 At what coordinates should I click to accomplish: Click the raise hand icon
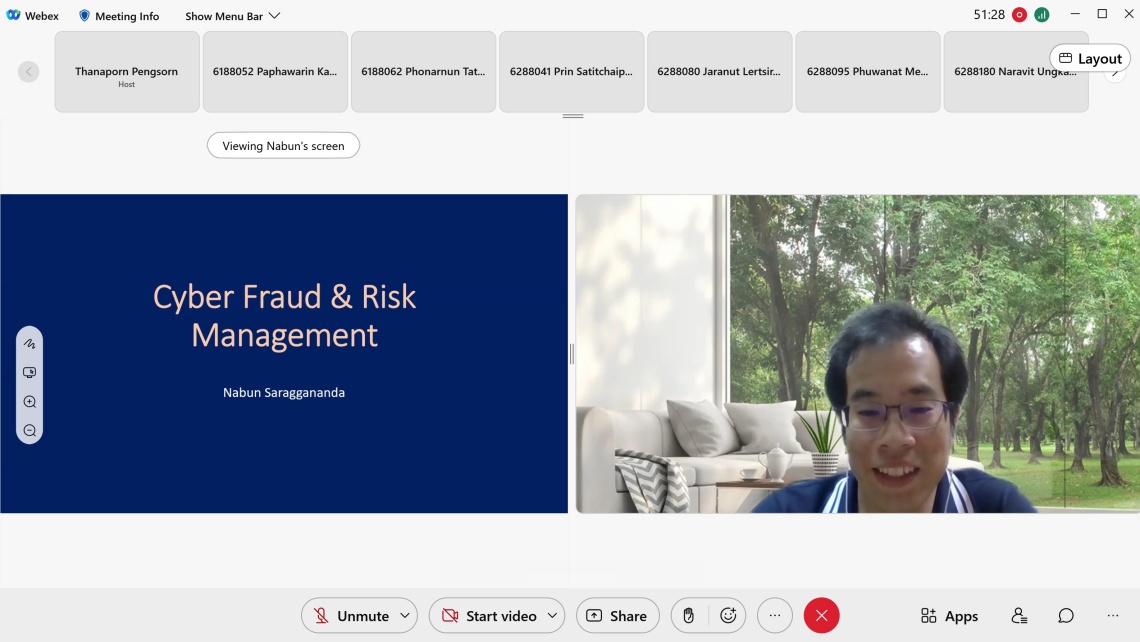coord(688,616)
